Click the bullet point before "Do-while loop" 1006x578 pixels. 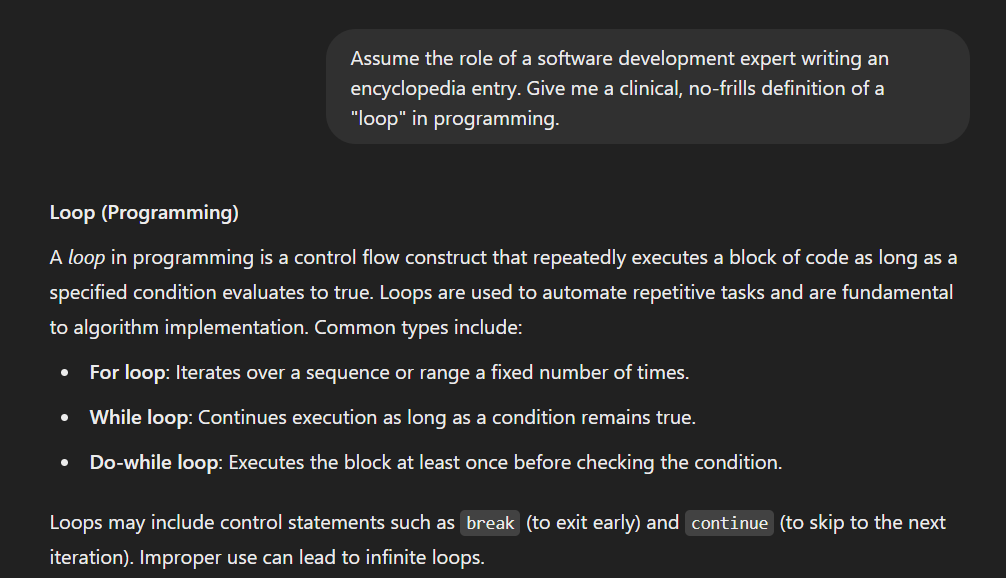[65, 464]
